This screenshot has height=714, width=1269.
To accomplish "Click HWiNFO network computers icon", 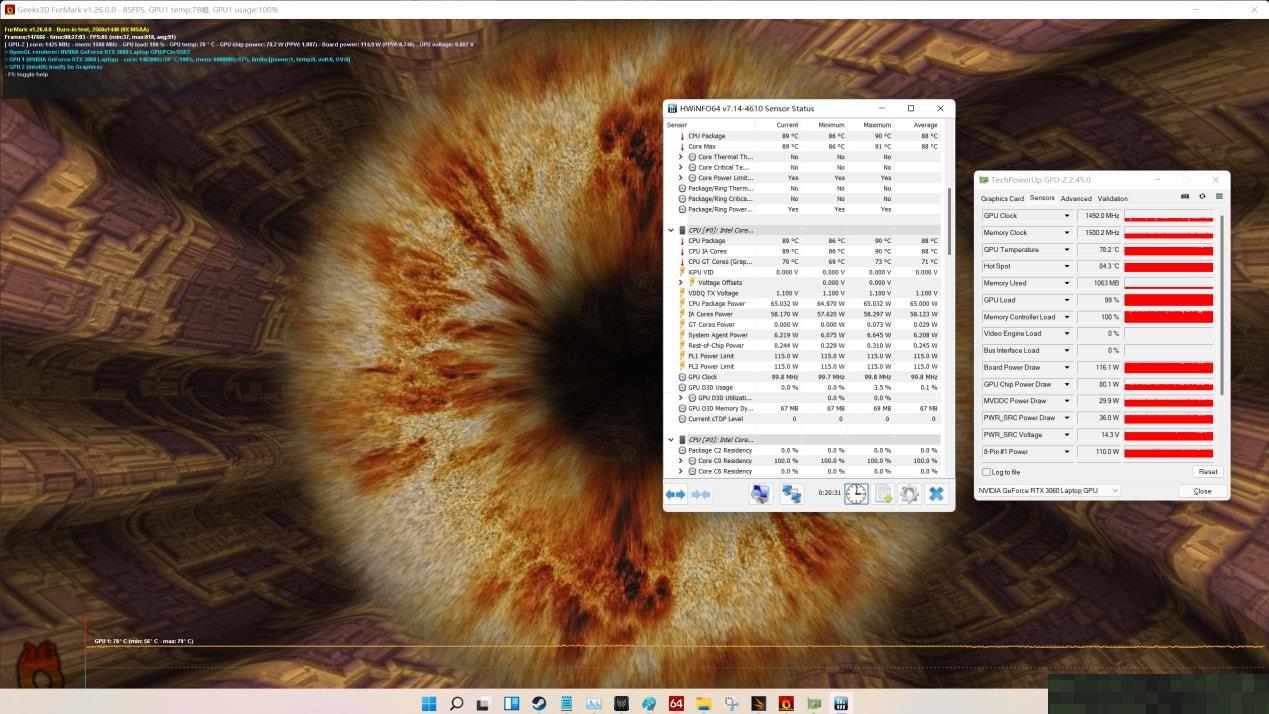I will (x=792, y=494).
